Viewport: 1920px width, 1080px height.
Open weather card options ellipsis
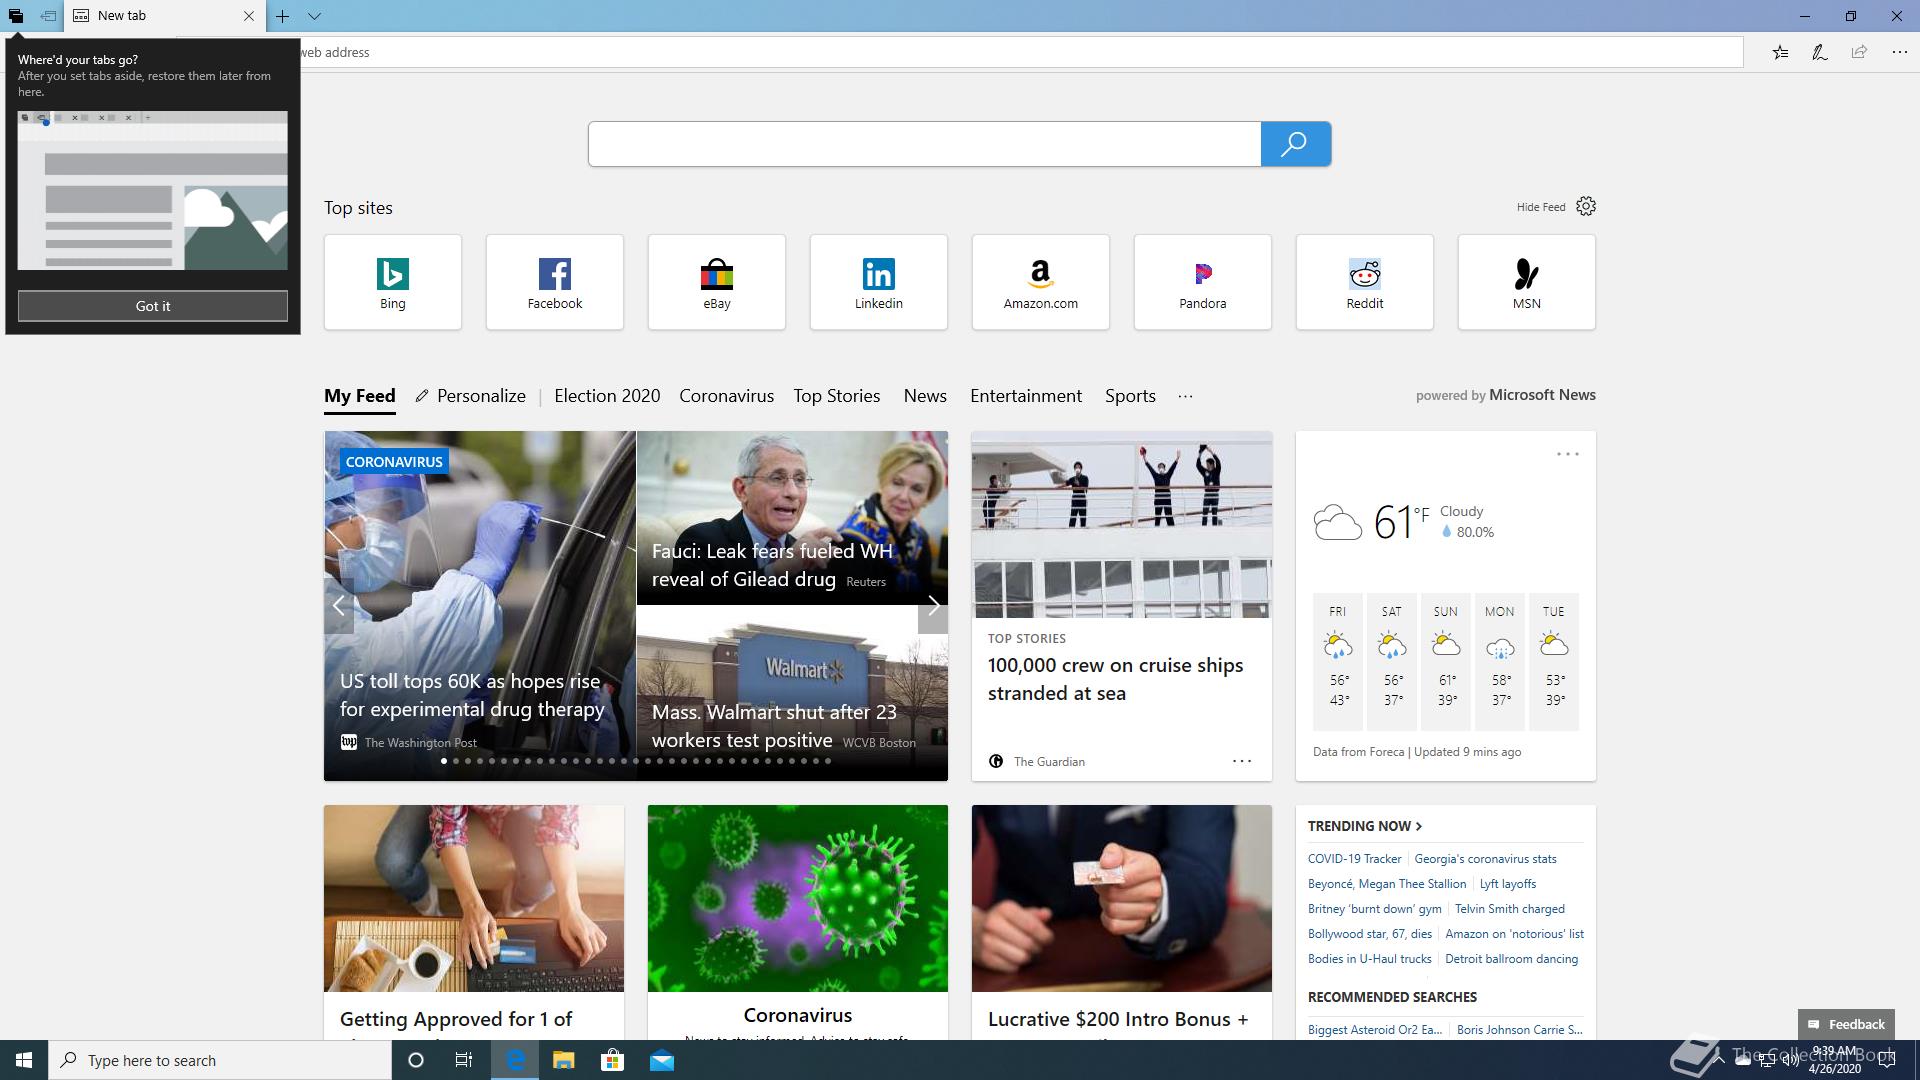tap(1568, 454)
